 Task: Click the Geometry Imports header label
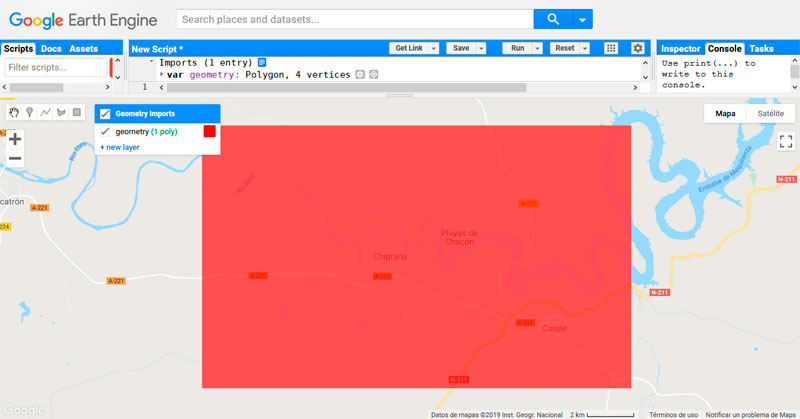[x=145, y=114]
